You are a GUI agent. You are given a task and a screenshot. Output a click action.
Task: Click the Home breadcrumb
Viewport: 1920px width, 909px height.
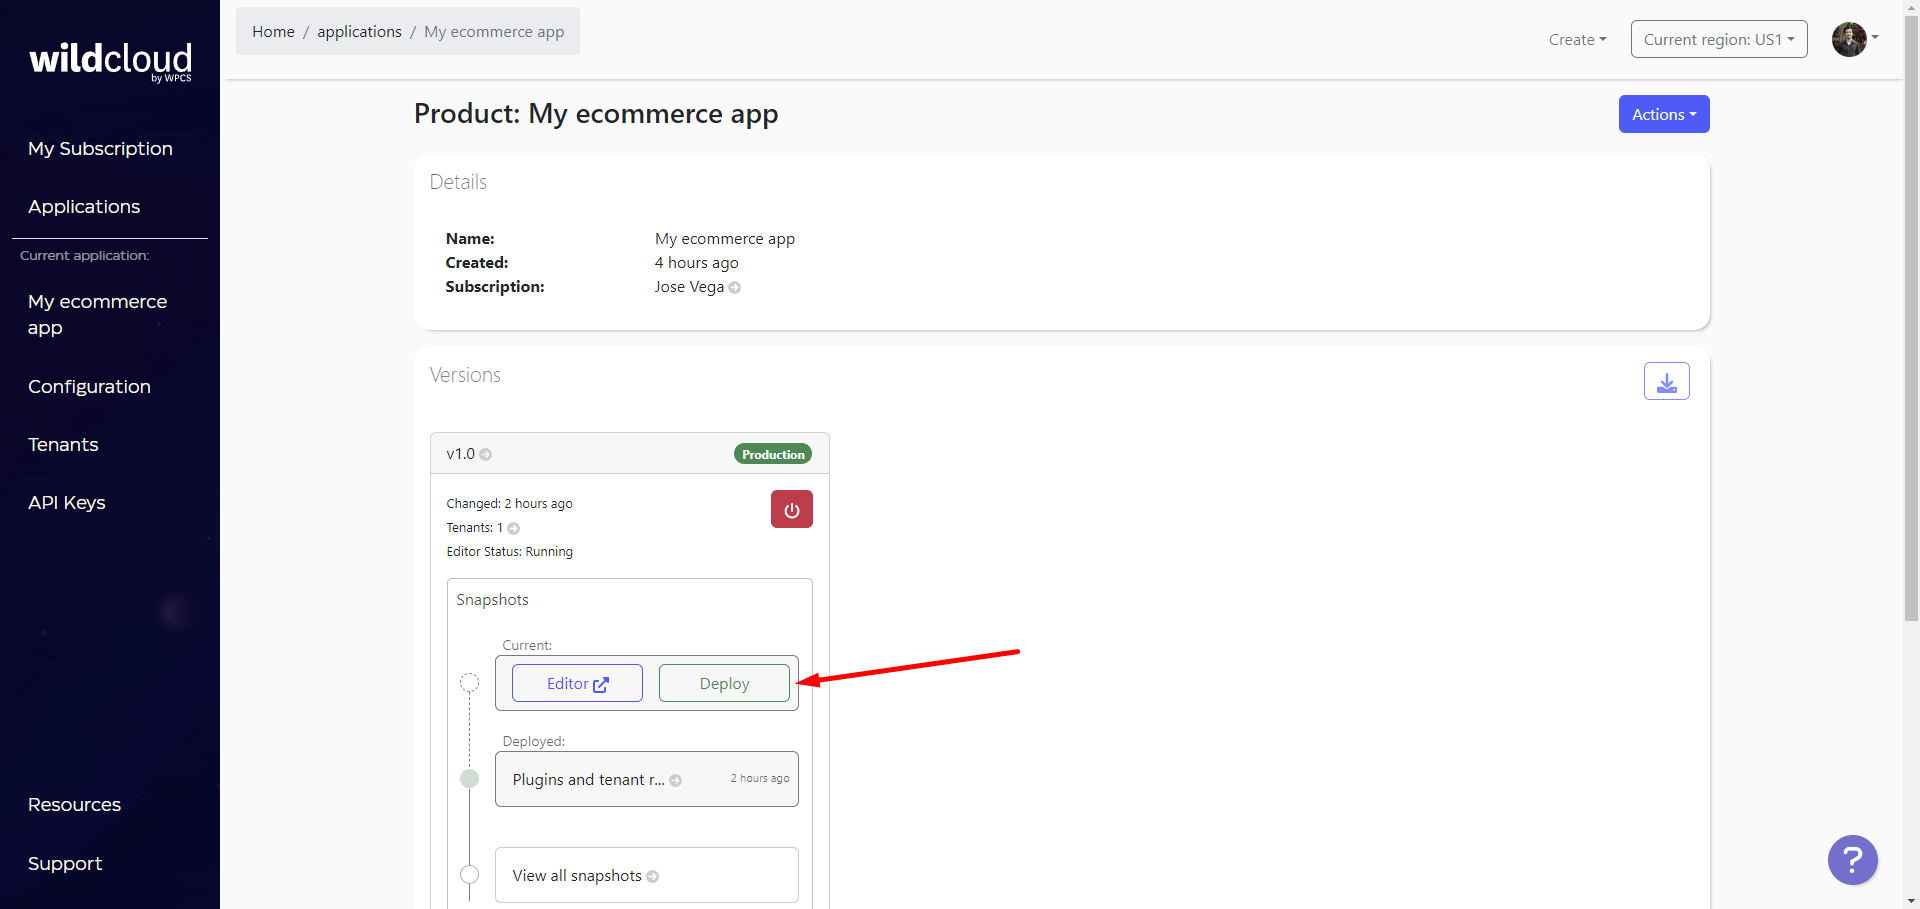[x=273, y=31]
